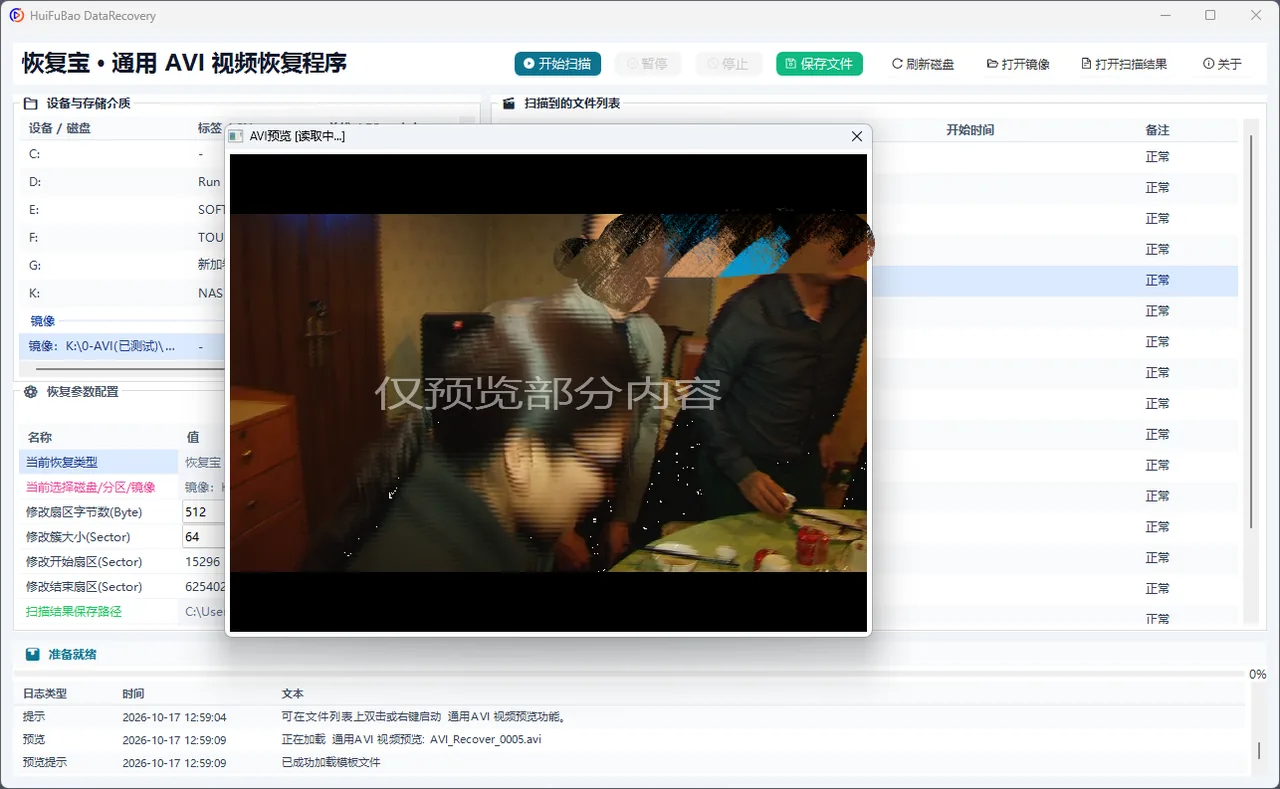Screen dimensions: 1280x789
Task: Click the 日志类型 log column header
Action: [x=45, y=693]
